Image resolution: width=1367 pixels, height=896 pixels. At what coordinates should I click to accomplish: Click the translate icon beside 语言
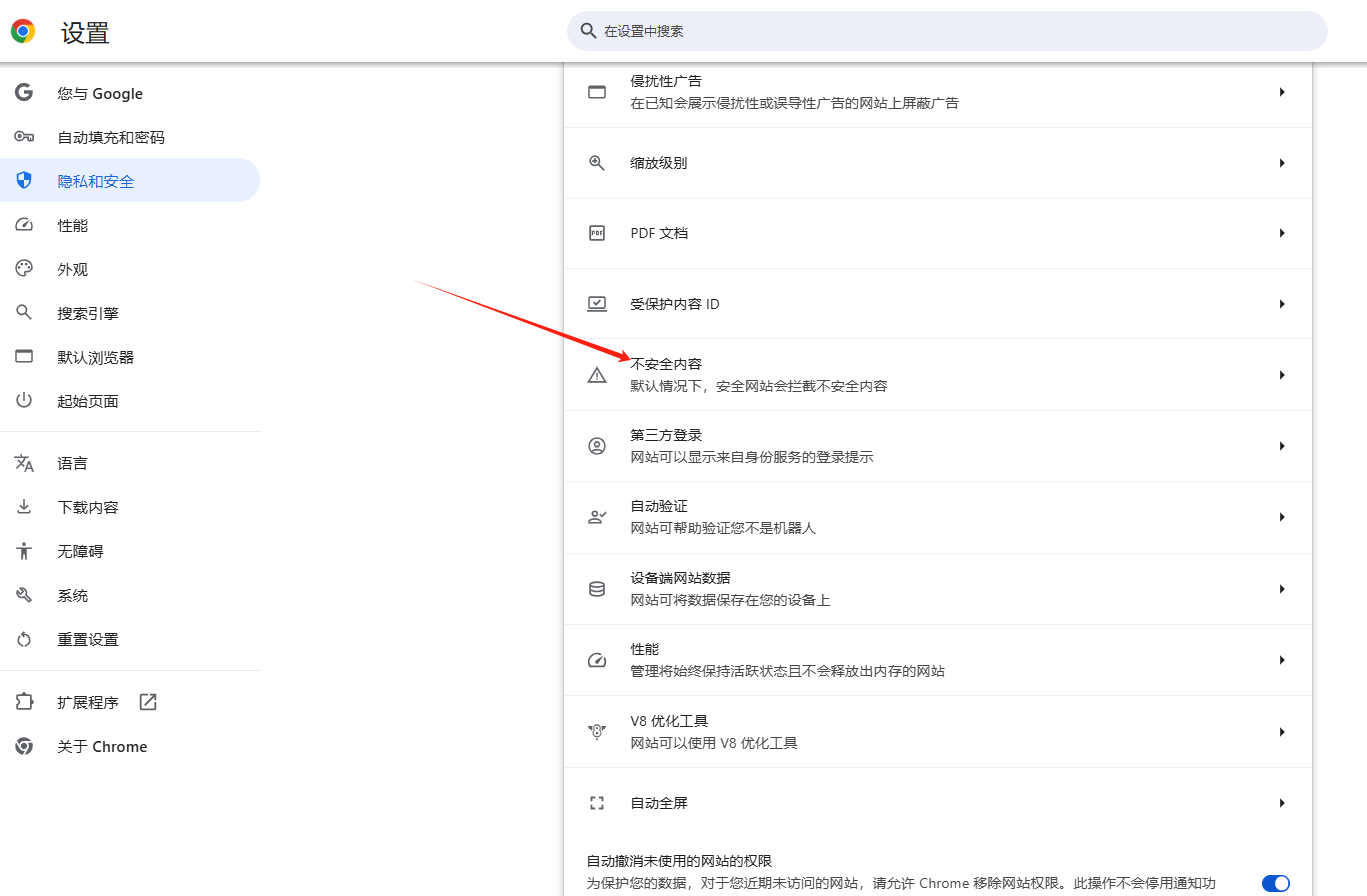24,463
